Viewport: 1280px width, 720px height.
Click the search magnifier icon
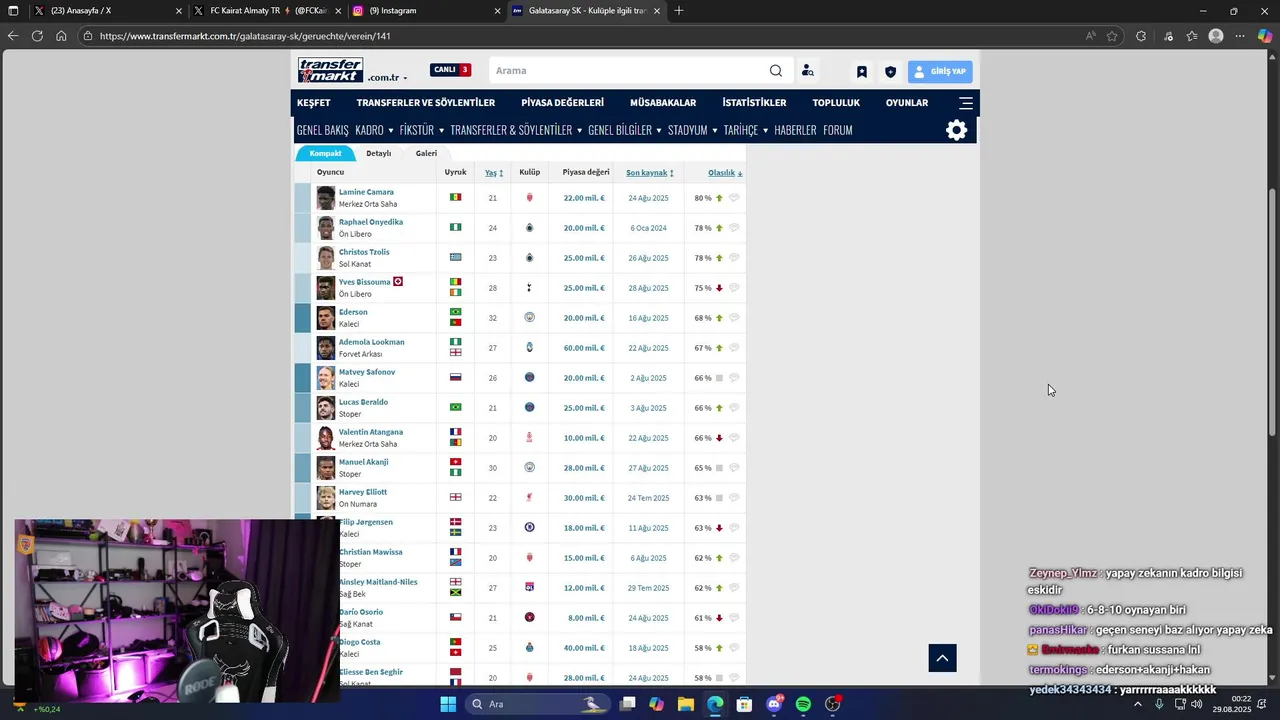pyautogui.click(x=776, y=71)
